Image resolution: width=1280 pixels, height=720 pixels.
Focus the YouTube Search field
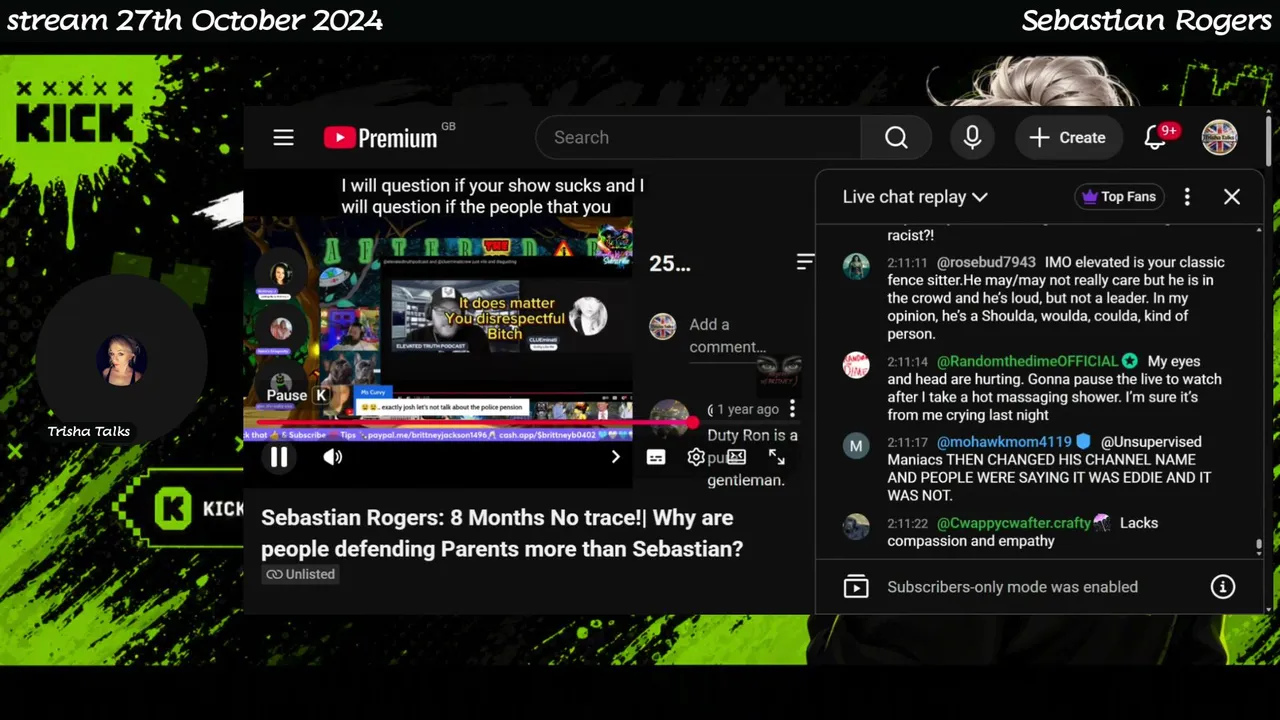(x=698, y=138)
